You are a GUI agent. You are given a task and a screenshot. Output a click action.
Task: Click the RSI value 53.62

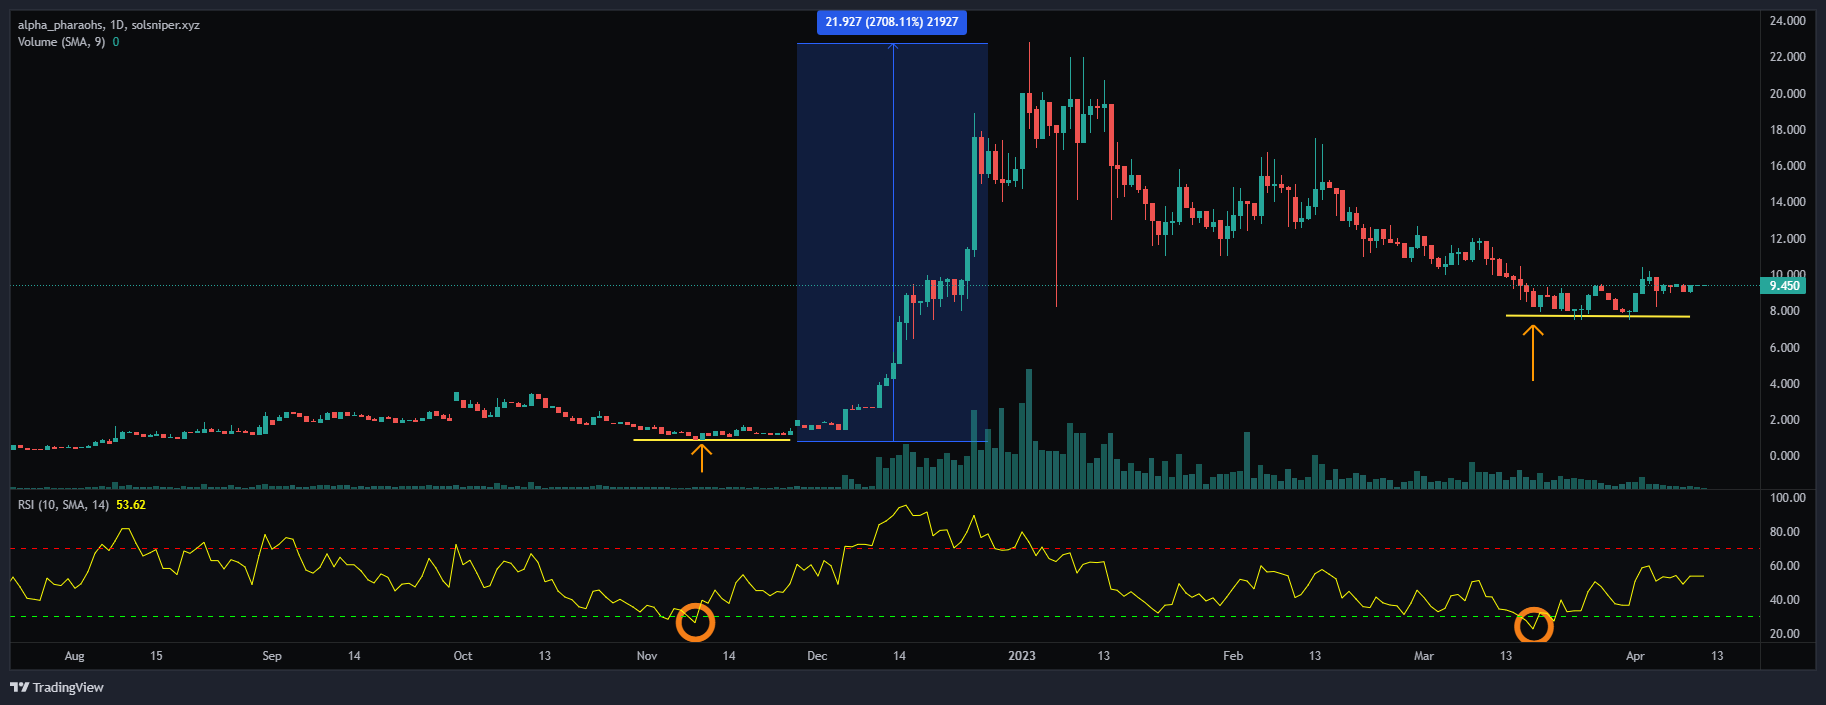click(131, 505)
